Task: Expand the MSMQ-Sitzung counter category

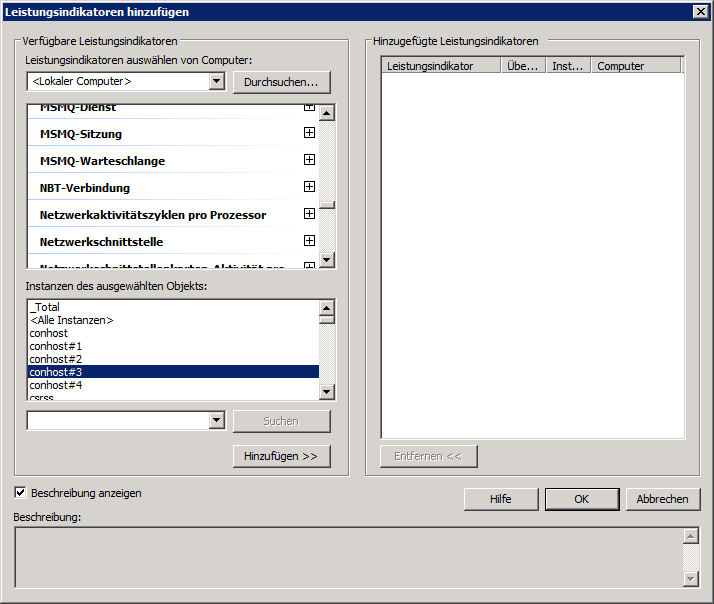Action: (309, 133)
